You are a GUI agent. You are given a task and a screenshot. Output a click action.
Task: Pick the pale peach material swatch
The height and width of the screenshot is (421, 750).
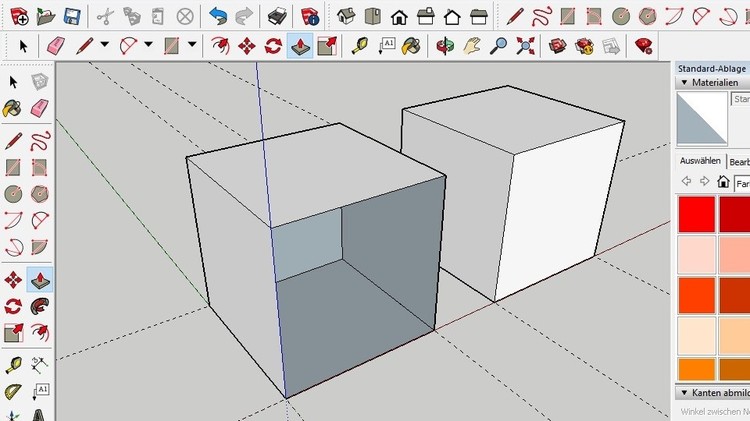tap(697, 335)
